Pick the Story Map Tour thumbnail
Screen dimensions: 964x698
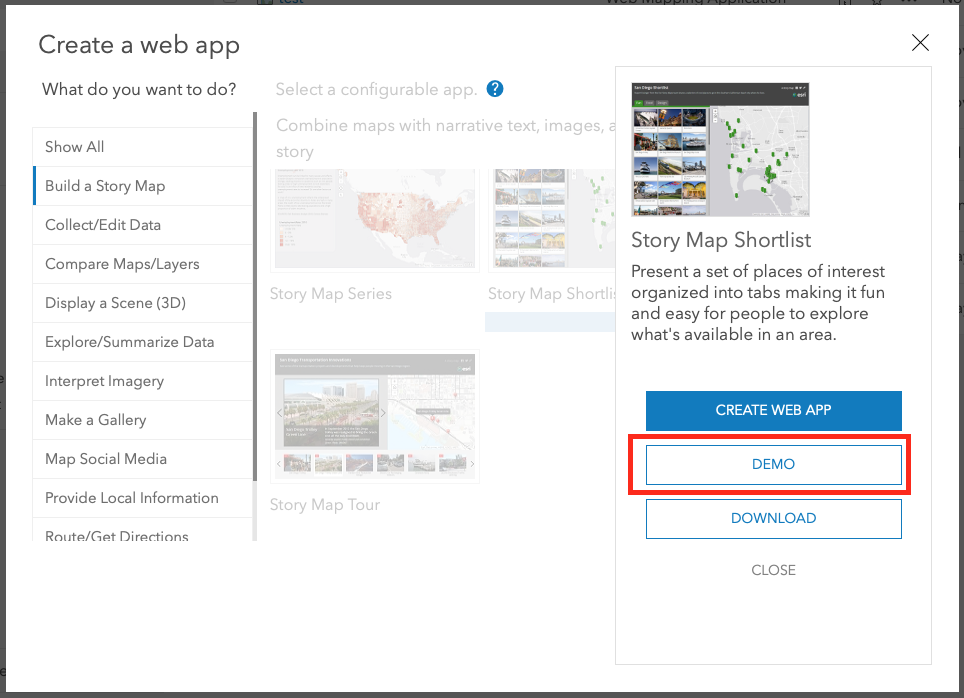tap(374, 415)
